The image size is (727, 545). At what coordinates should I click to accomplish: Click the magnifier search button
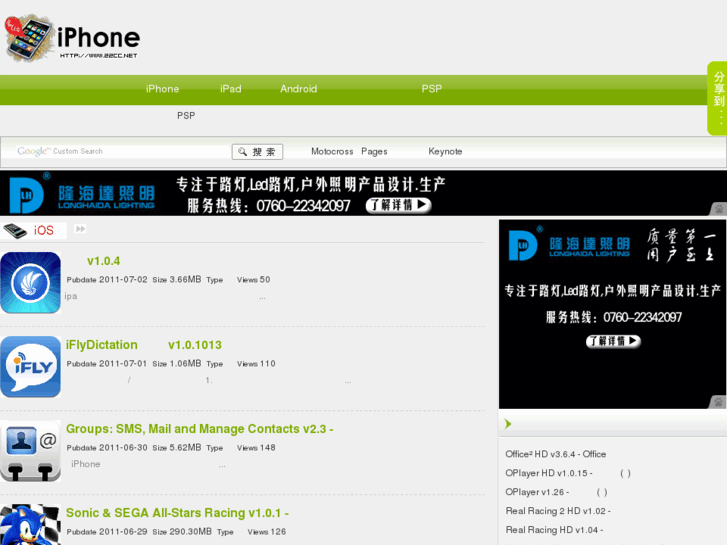(x=257, y=152)
